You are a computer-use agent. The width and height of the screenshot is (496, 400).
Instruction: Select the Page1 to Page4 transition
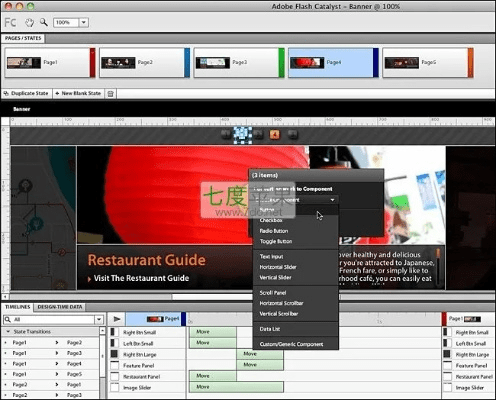[x=50, y=364]
